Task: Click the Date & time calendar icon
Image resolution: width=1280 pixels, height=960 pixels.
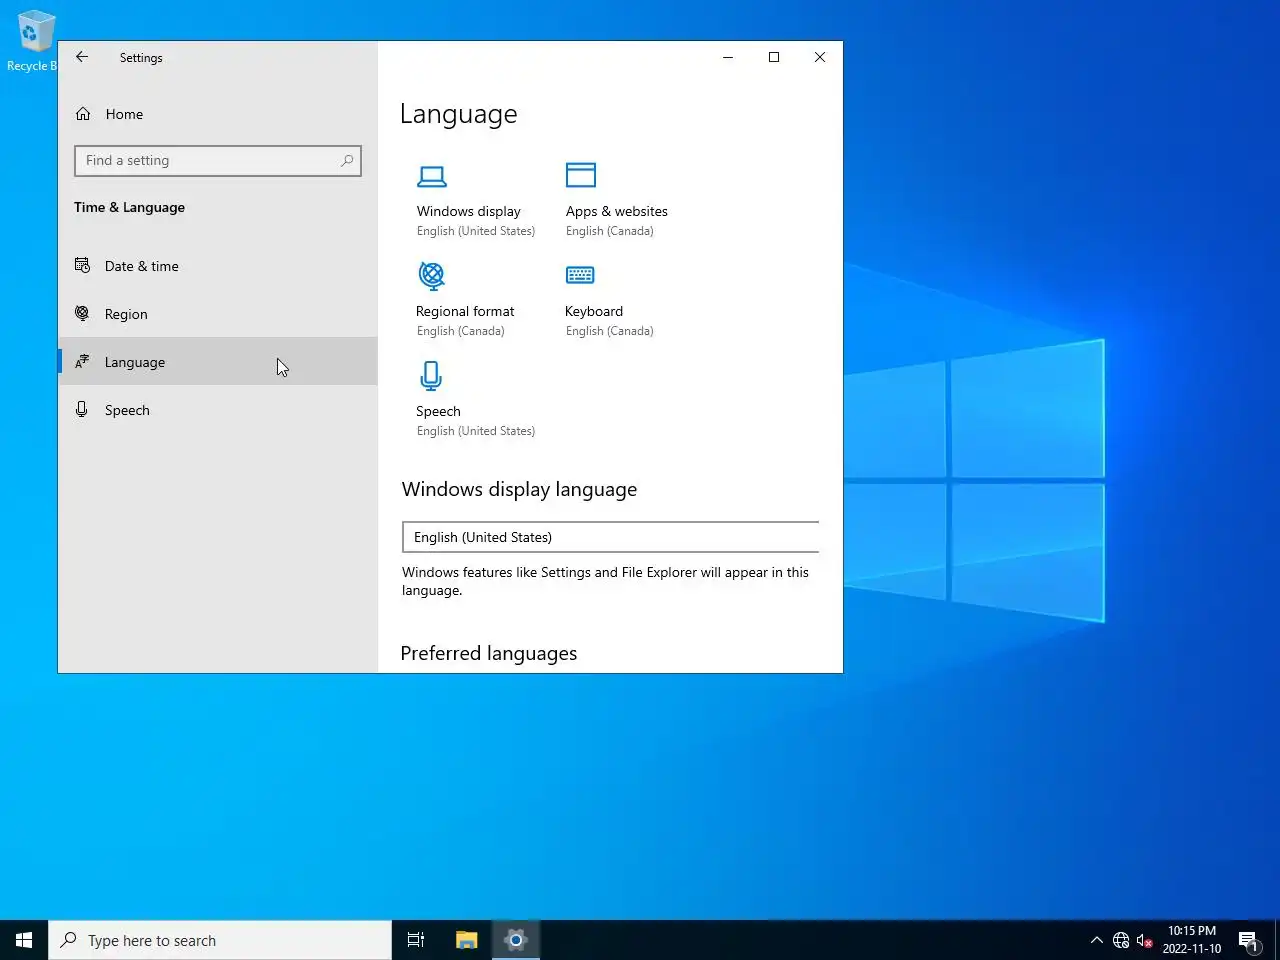Action: coord(82,265)
